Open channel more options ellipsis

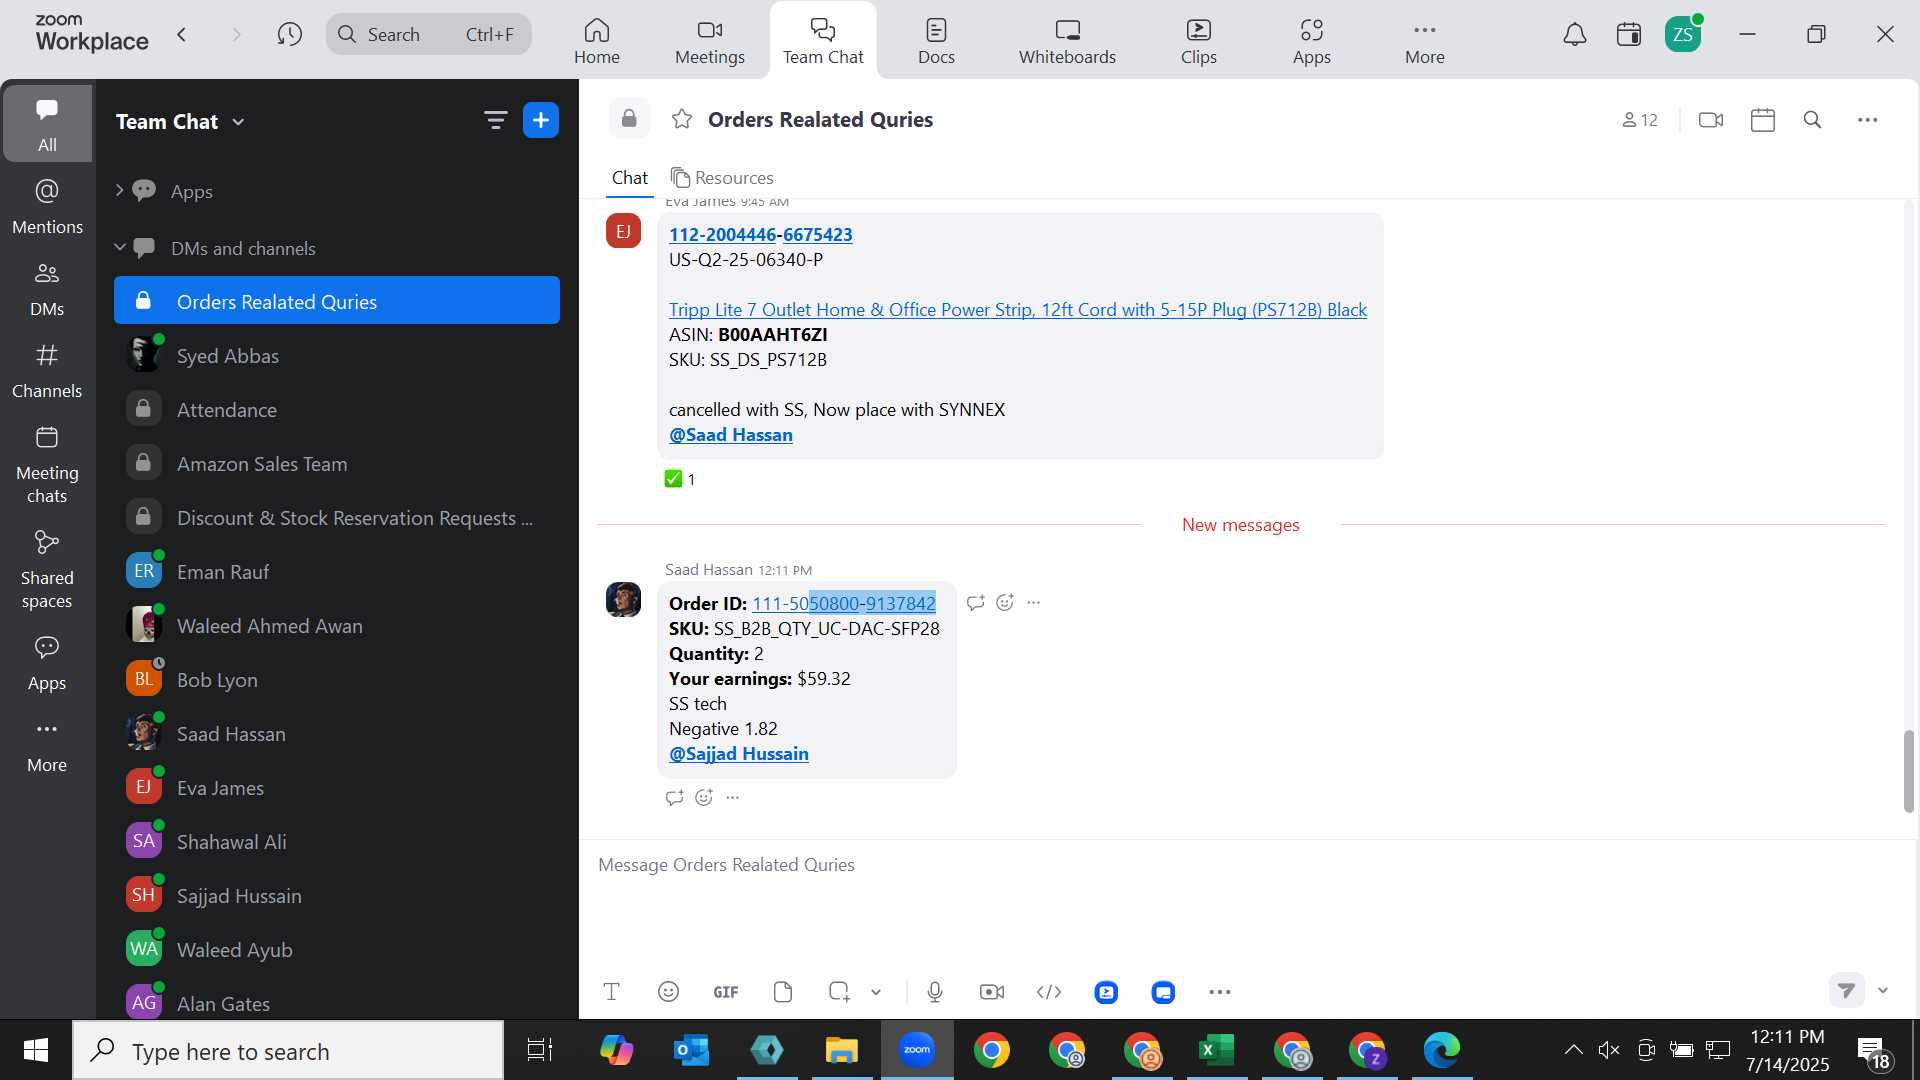point(1868,120)
